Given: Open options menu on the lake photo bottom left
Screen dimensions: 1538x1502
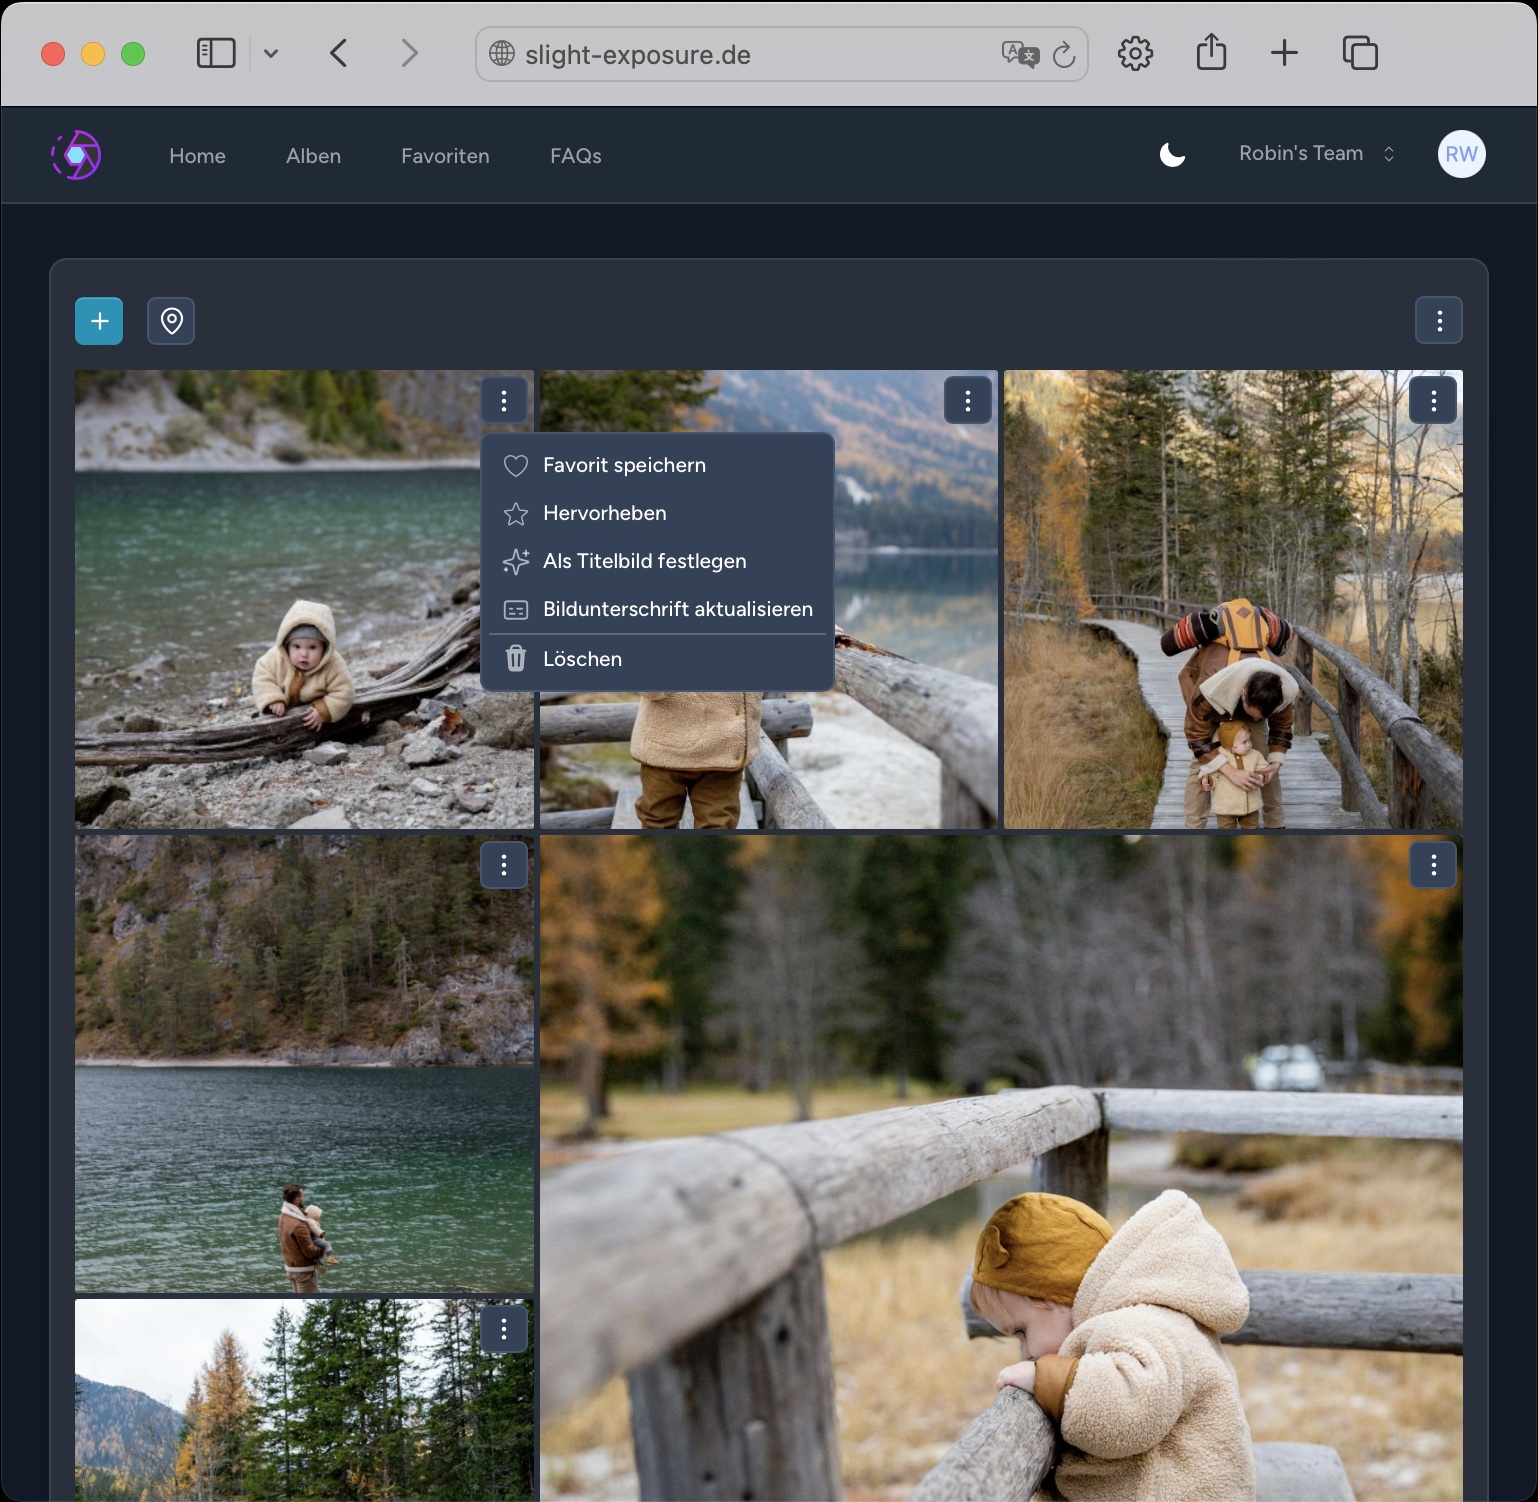Looking at the screenshot, I should [x=504, y=865].
